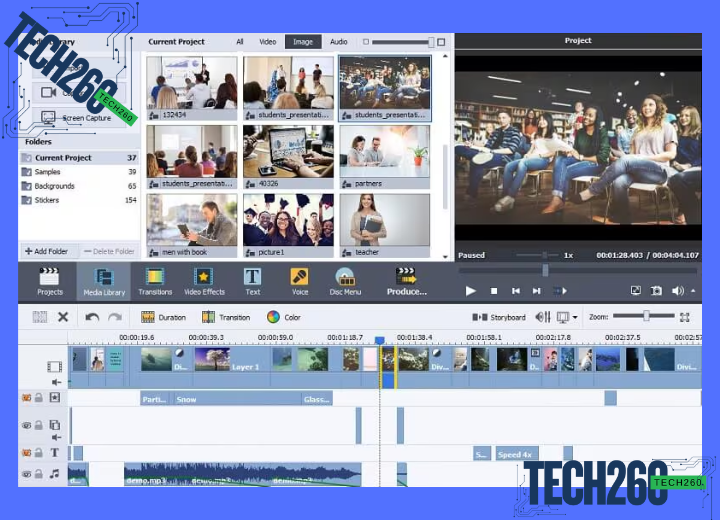Expand the preview volume dropdown arrow
Image resolution: width=720 pixels, height=520 pixels.
693,291
